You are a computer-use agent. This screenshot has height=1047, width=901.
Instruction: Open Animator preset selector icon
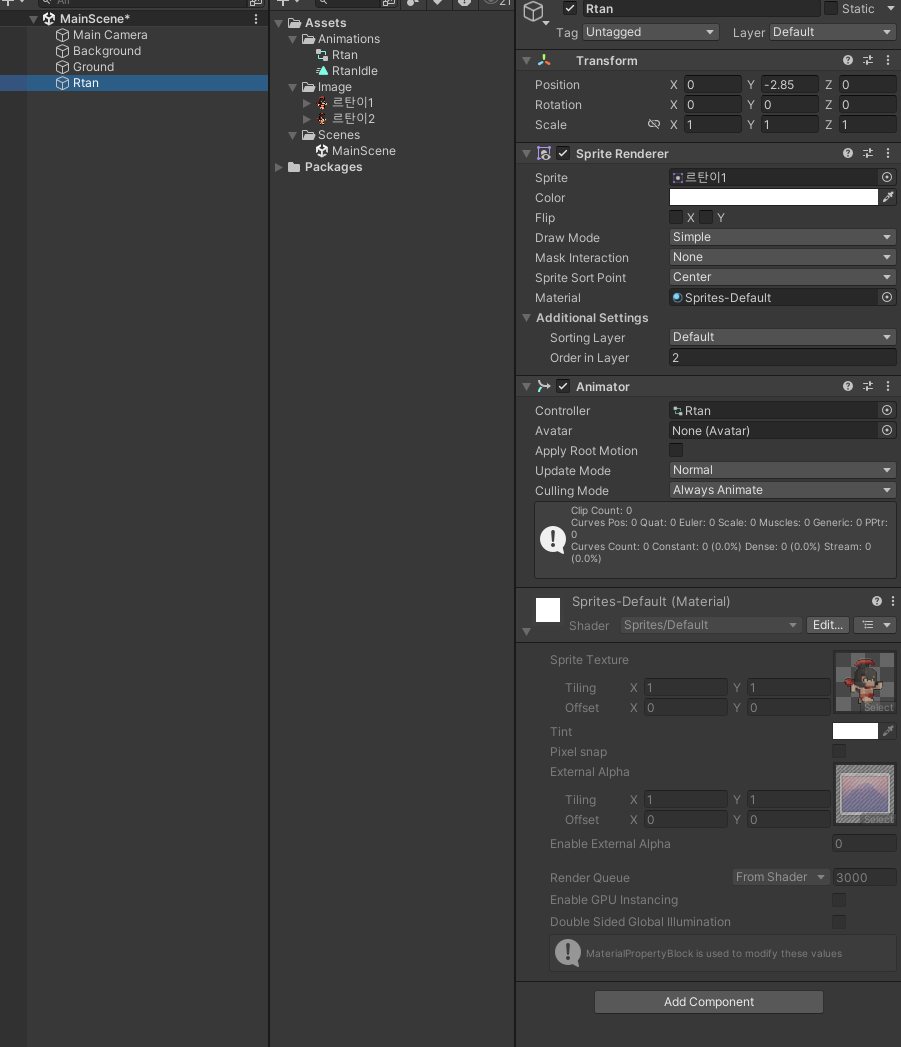click(x=868, y=386)
